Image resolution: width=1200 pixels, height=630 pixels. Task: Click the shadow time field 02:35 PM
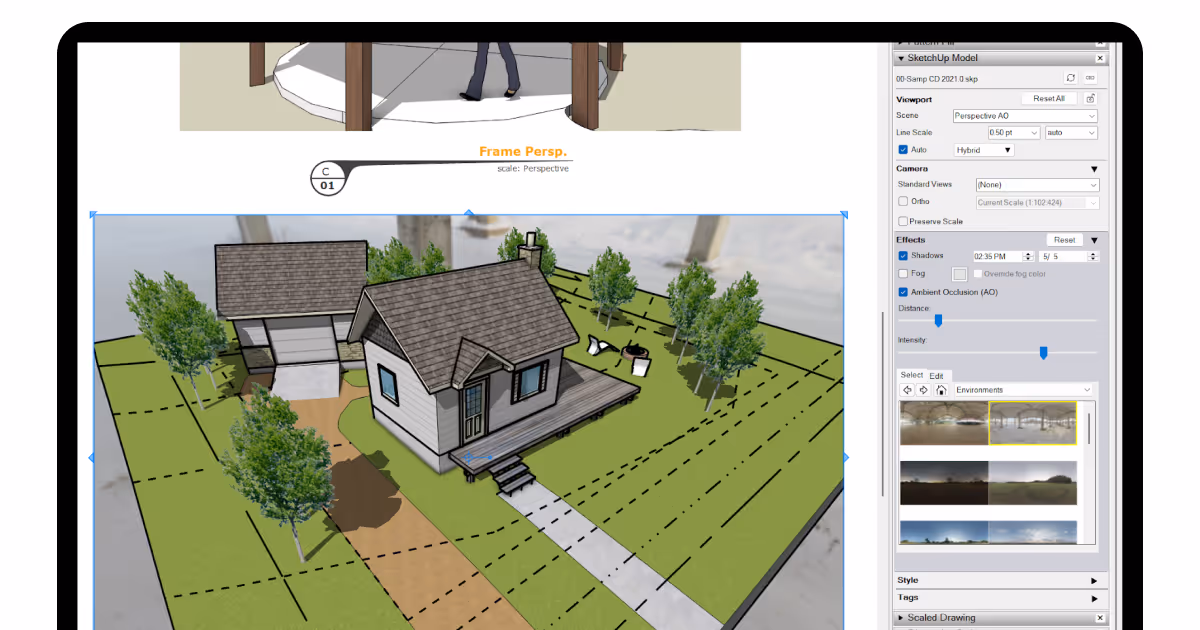(x=999, y=257)
